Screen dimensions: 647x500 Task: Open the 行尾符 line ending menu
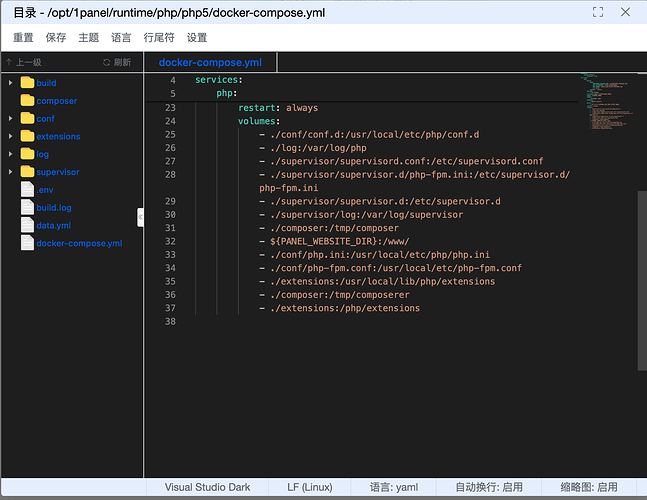click(x=159, y=38)
